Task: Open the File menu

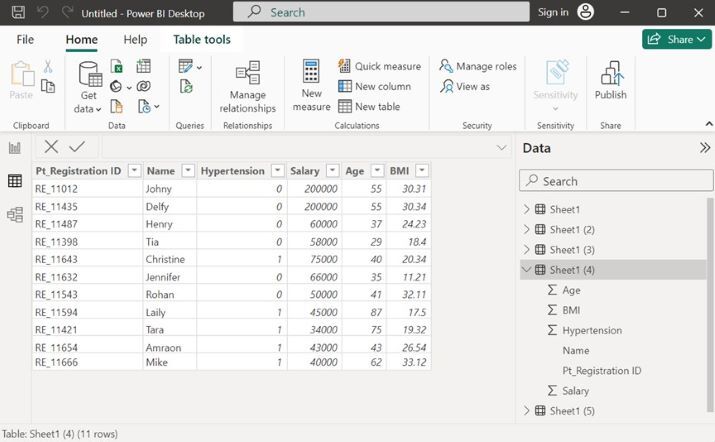Action: click(25, 40)
